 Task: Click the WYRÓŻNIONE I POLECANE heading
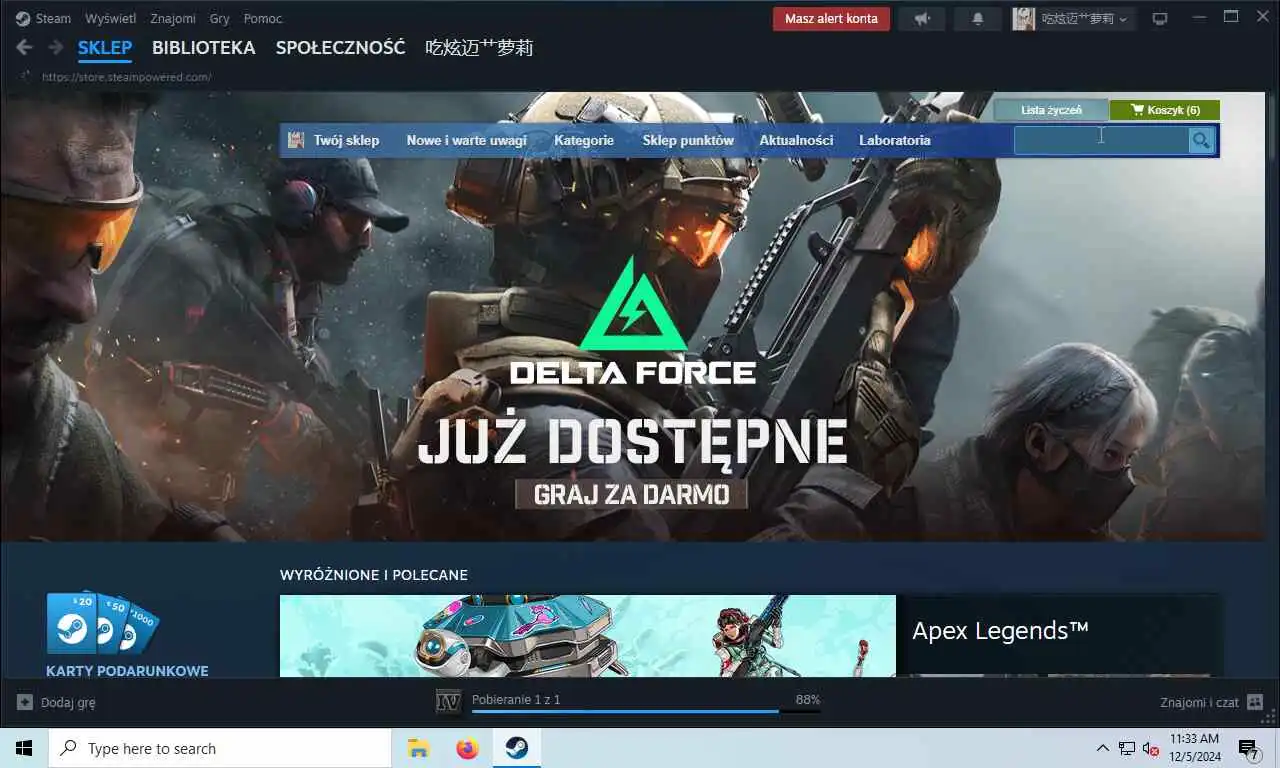[374, 575]
